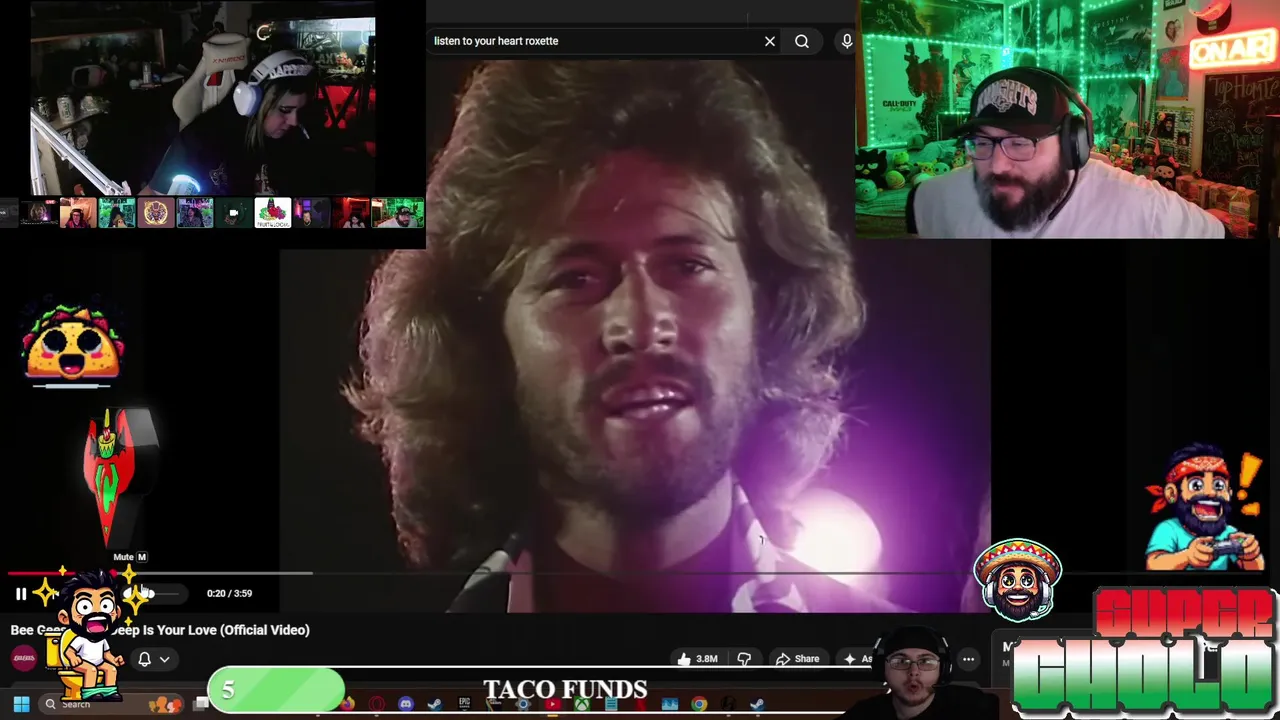Image resolution: width=1280 pixels, height=720 pixels.
Task: Open Discord from the taskbar
Action: pyautogui.click(x=405, y=704)
